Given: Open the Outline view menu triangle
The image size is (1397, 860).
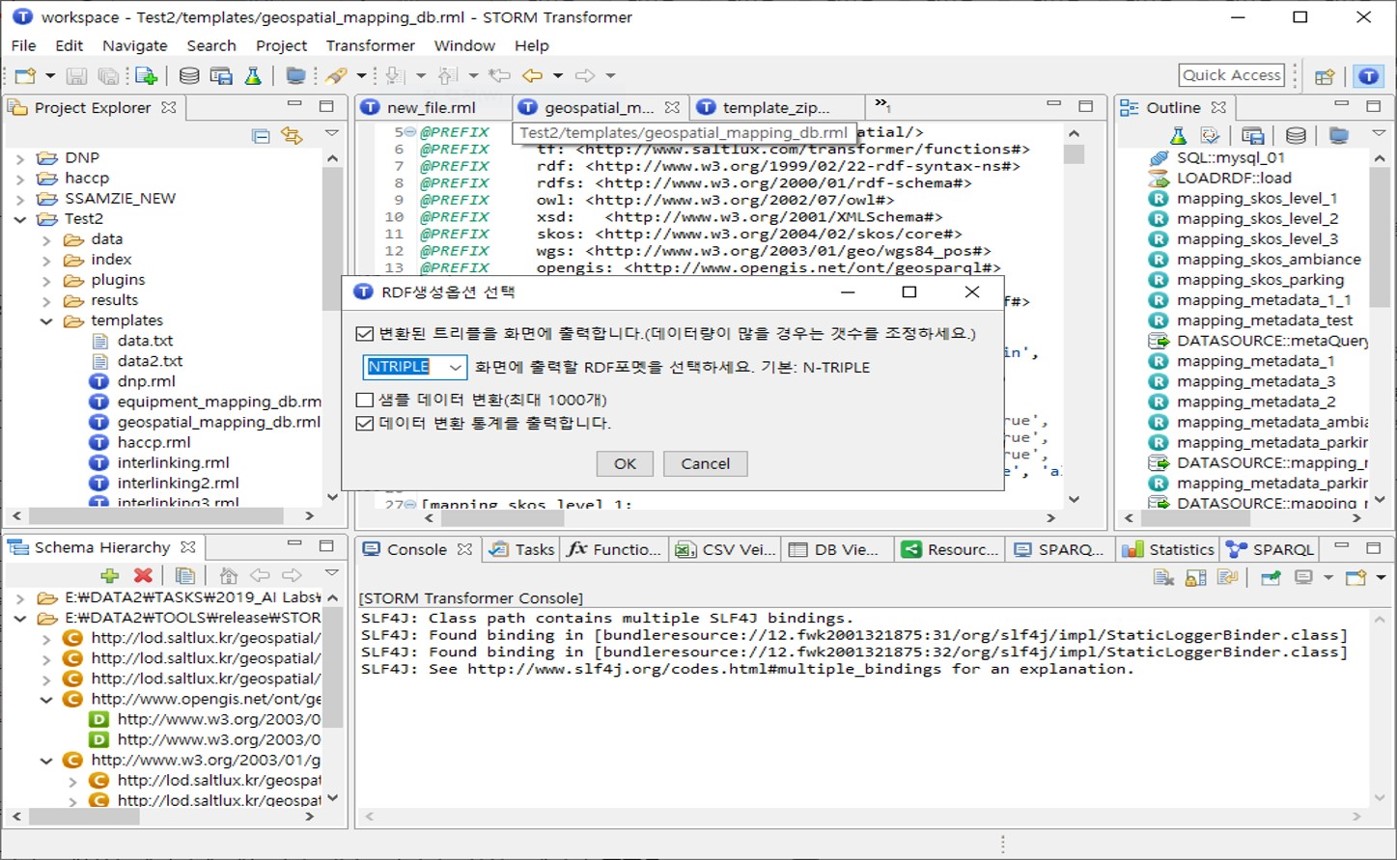Looking at the screenshot, I should coord(1381,134).
